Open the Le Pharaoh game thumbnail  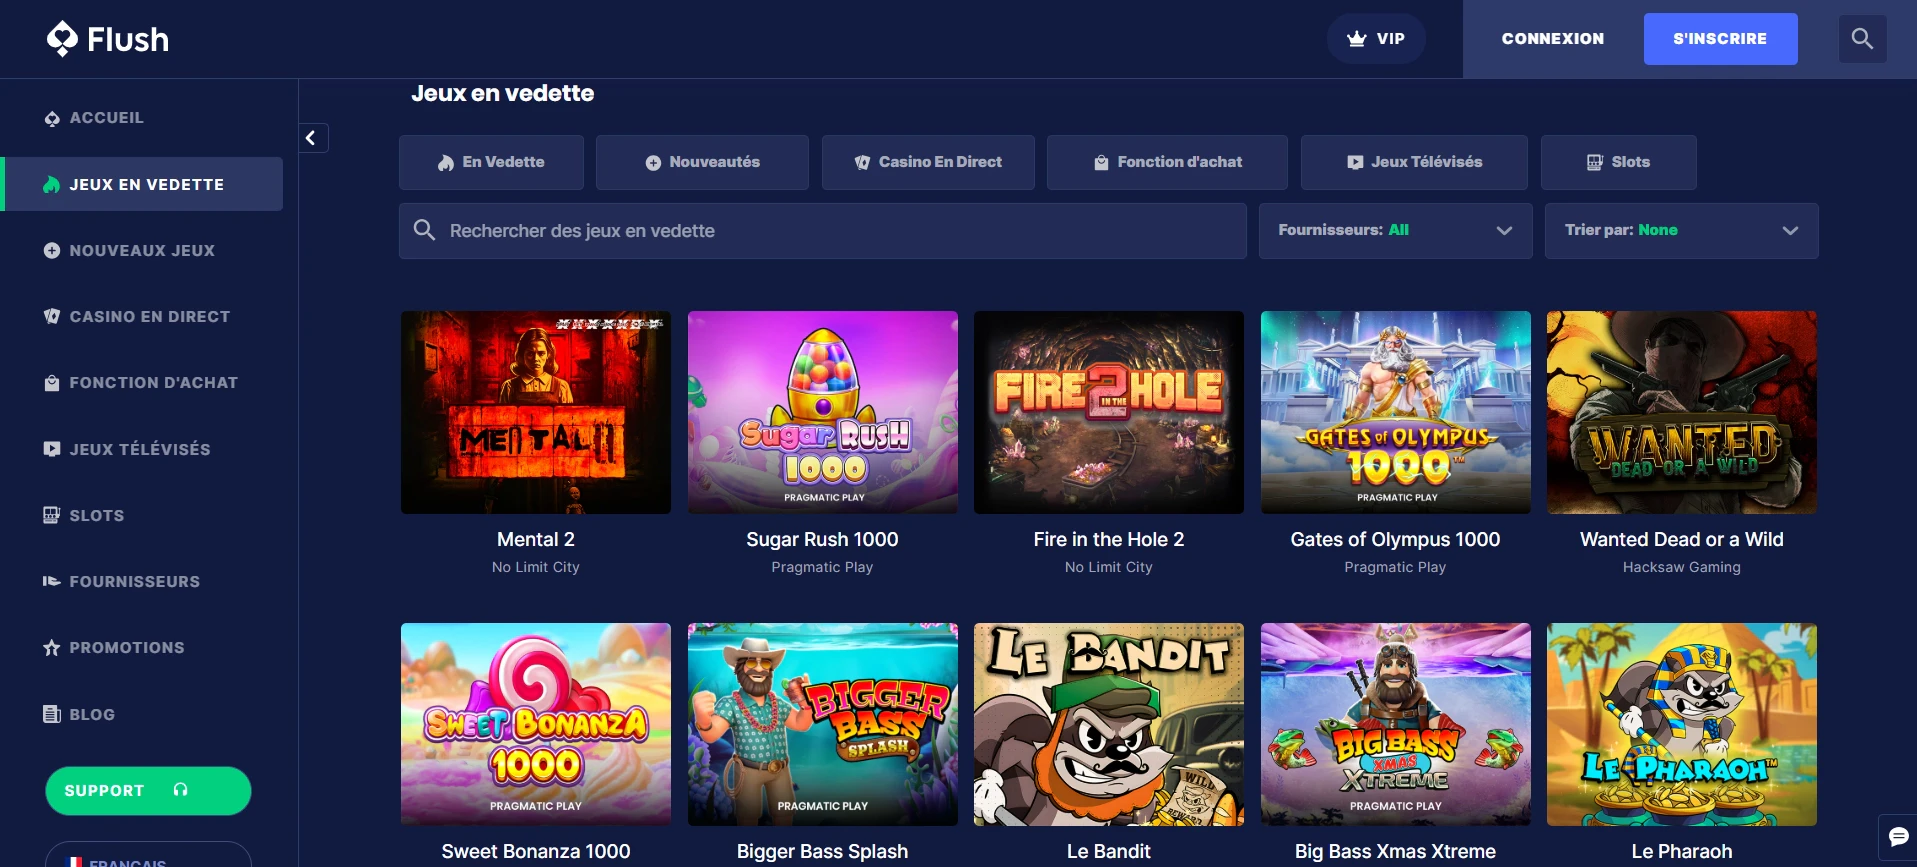pyautogui.click(x=1682, y=724)
